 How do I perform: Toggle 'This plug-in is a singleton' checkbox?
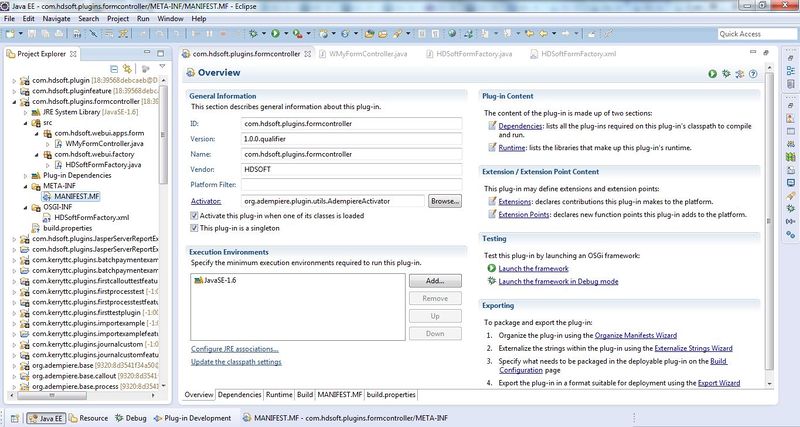[194, 228]
